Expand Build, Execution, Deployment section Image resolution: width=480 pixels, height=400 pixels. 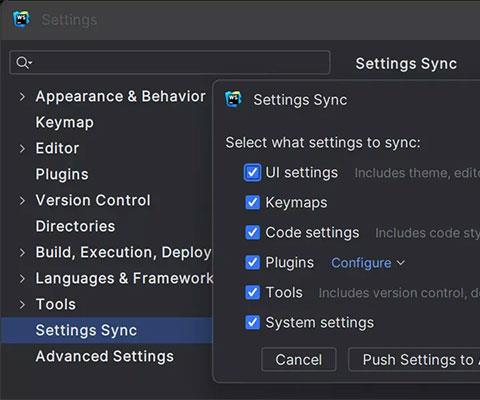coord(22,253)
